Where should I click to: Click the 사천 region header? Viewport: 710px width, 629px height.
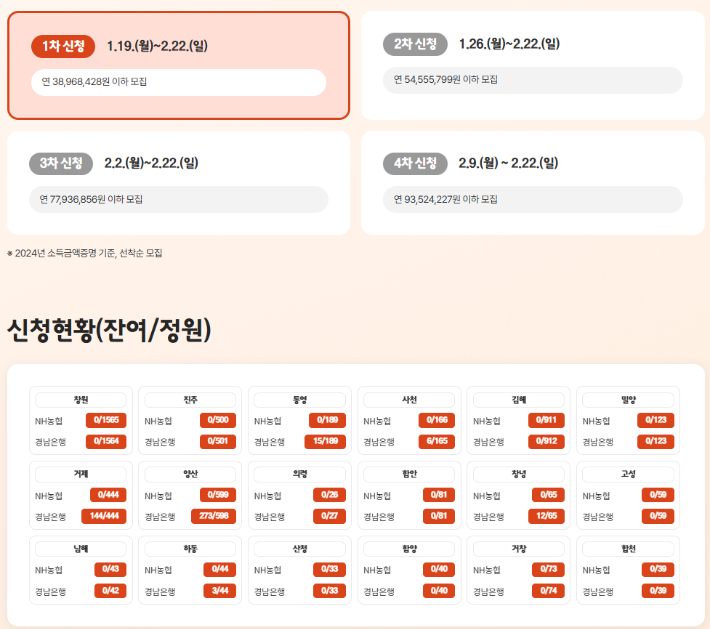pyautogui.click(x=409, y=400)
